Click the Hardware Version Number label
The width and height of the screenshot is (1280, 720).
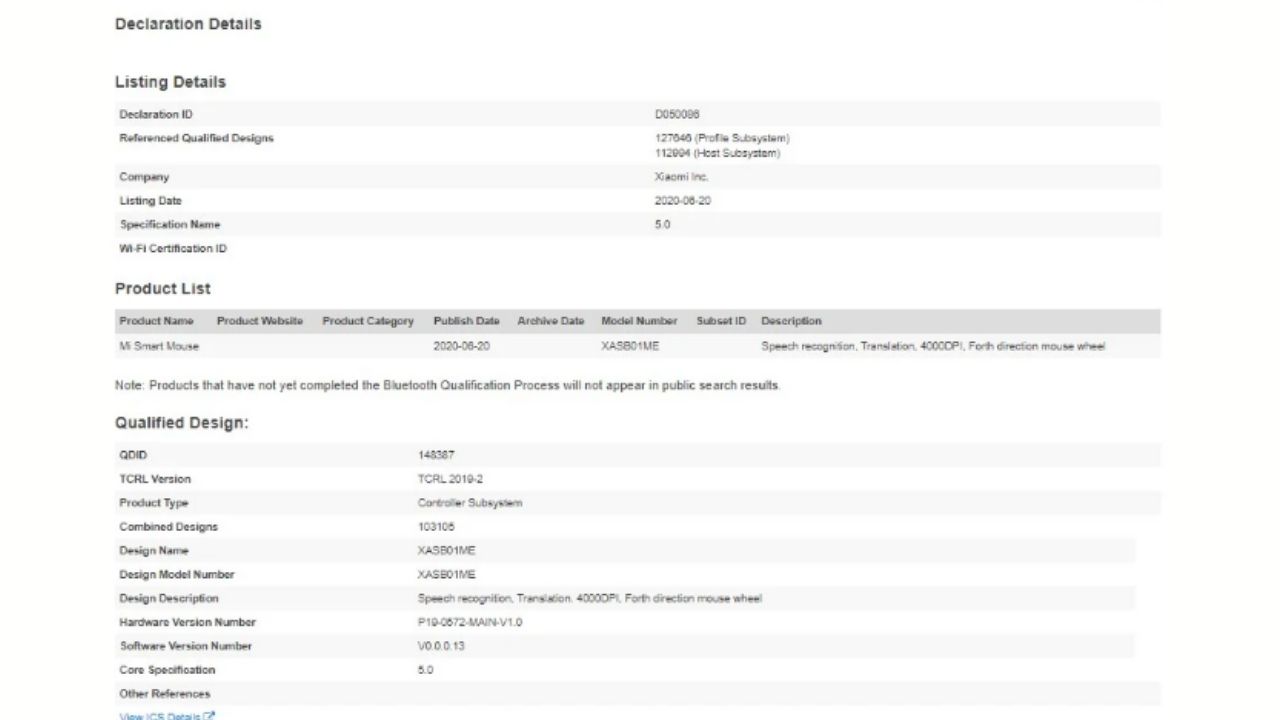188,623
